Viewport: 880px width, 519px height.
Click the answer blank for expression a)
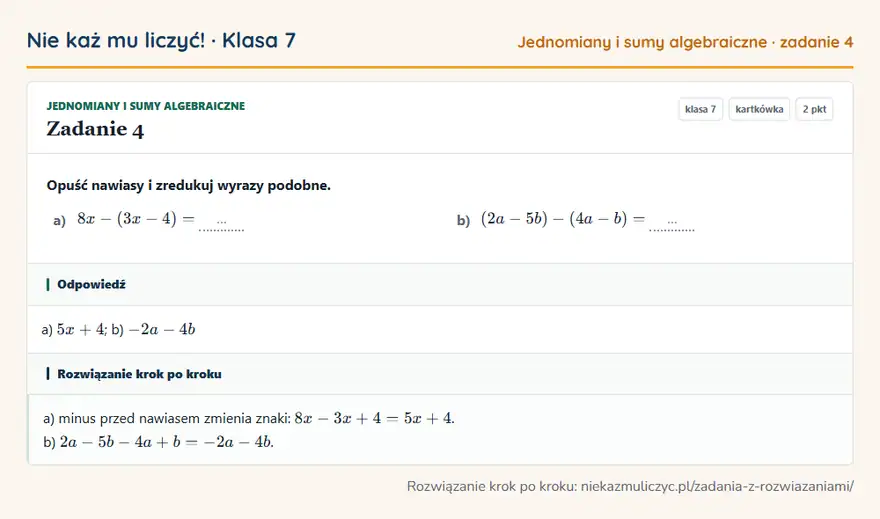221,223
